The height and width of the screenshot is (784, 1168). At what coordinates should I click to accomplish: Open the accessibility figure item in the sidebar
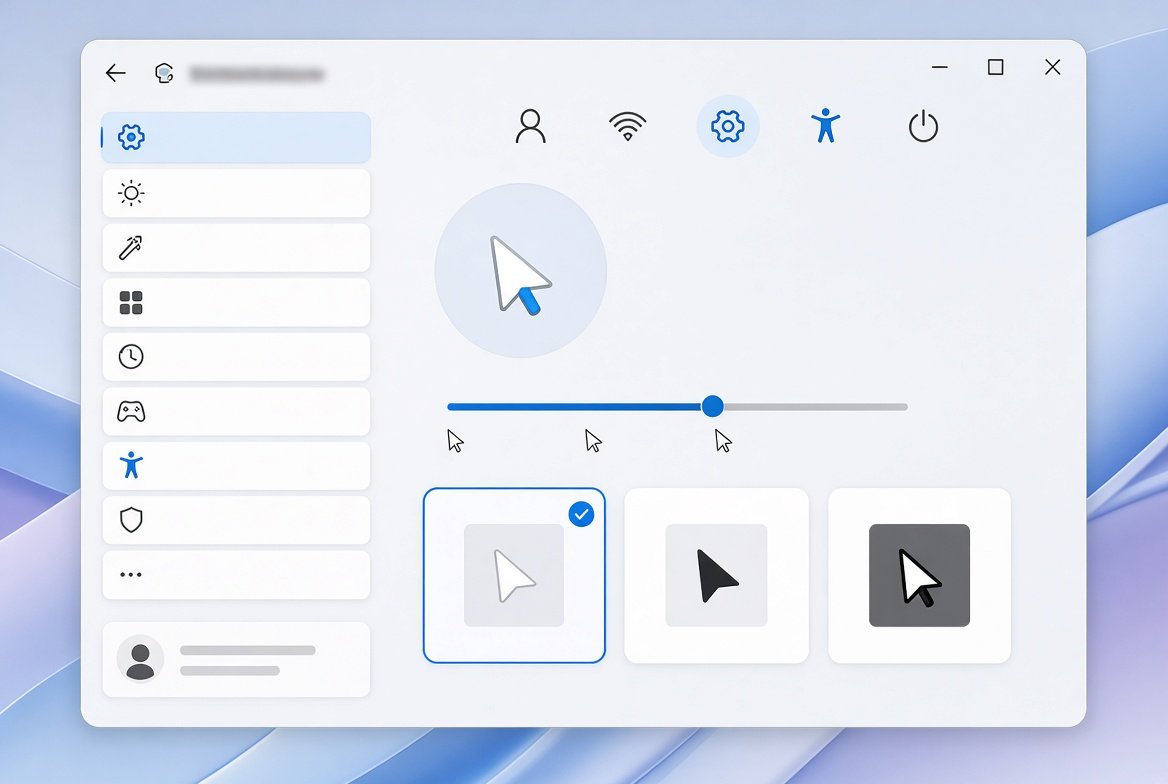click(x=236, y=466)
